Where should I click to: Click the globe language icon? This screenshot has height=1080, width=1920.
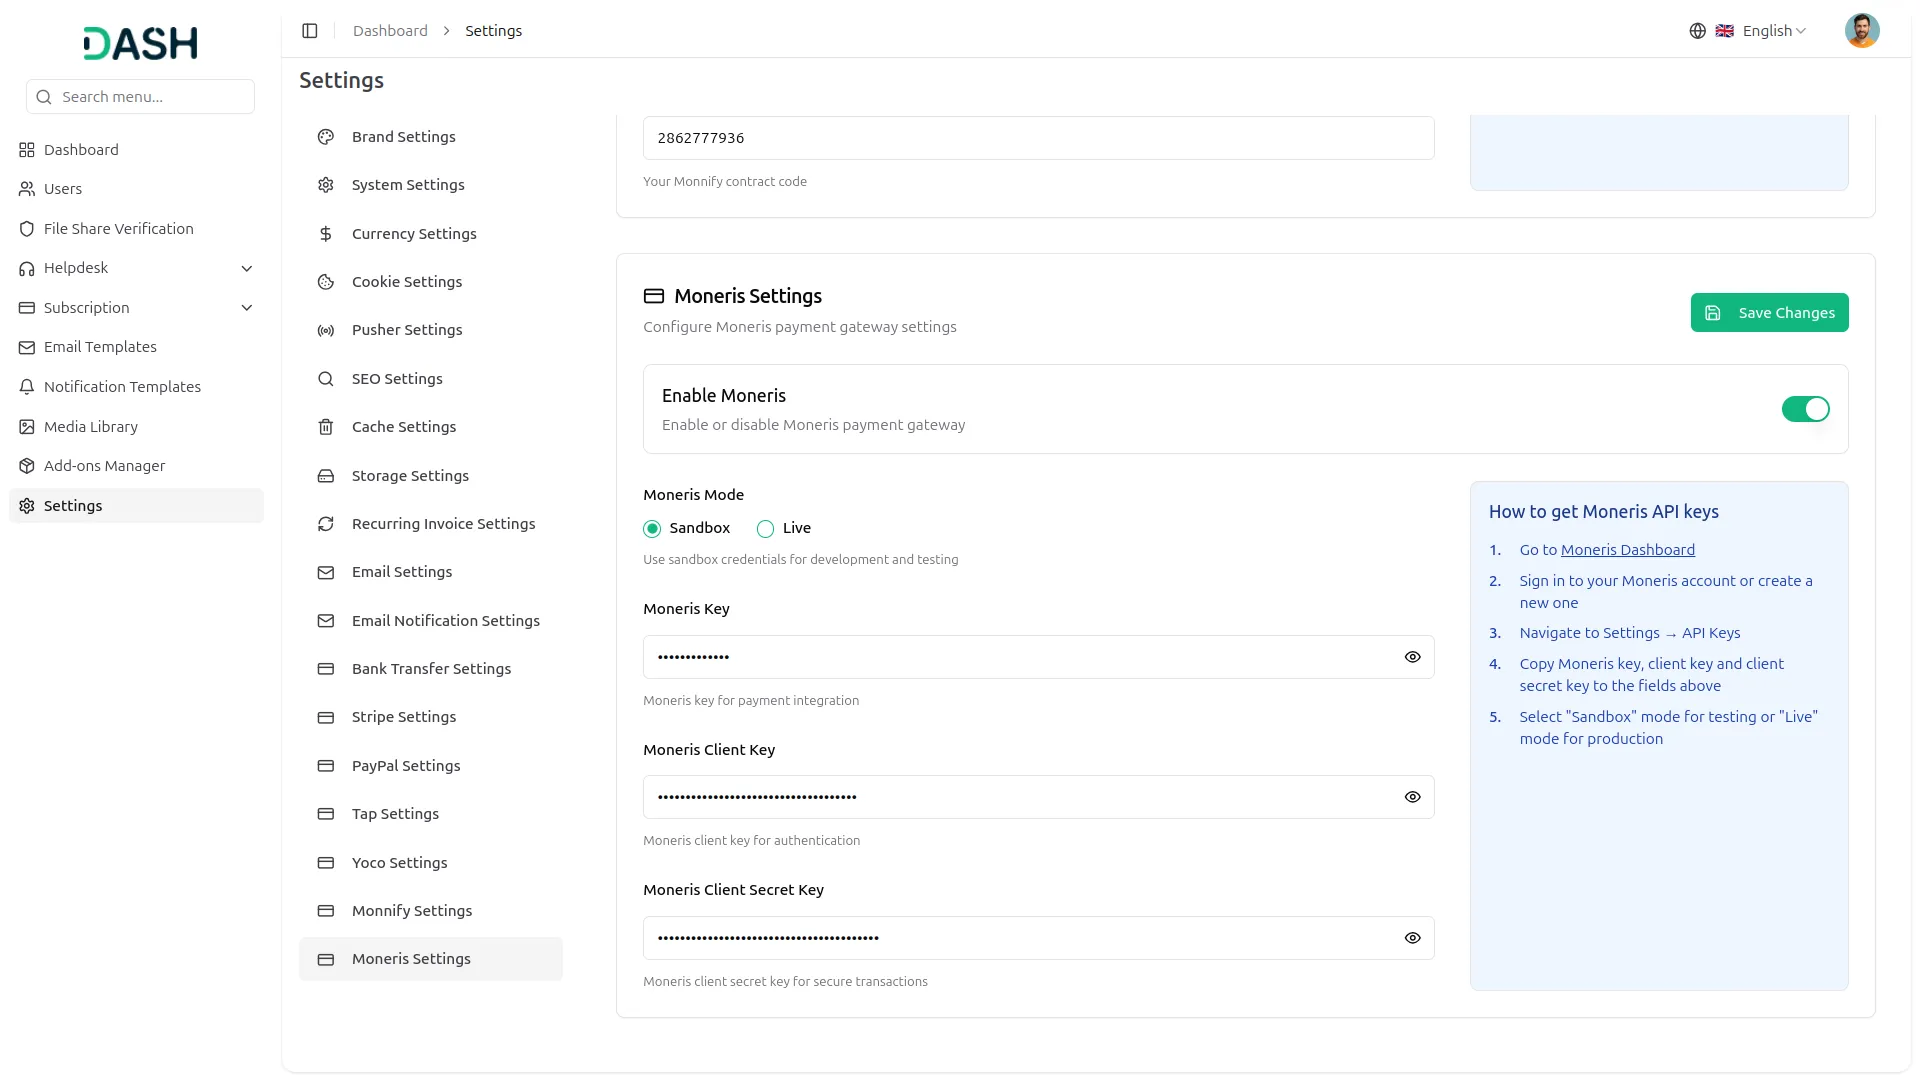pyautogui.click(x=1697, y=31)
